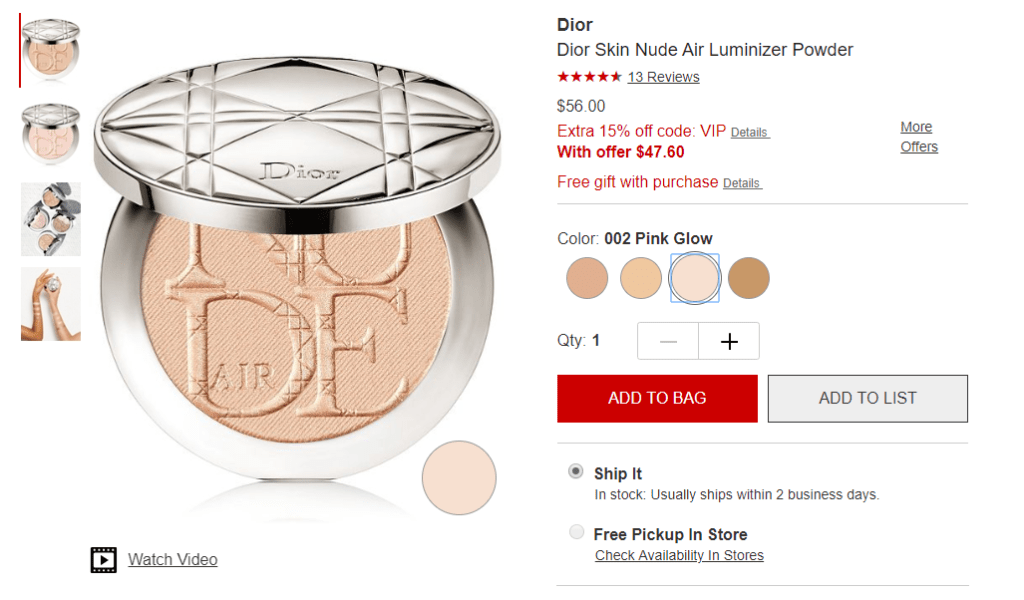Select Free Pickup In Store radio button
1024x600 pixels.
(x=576, y=531)
